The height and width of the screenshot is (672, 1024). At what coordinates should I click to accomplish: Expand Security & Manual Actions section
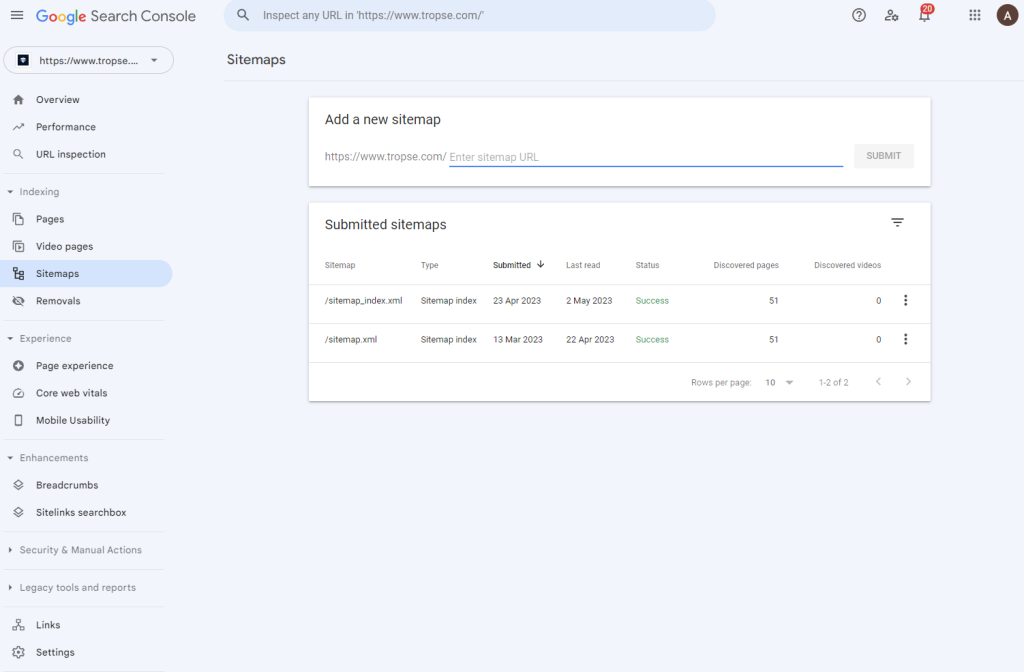click(10, 551)
